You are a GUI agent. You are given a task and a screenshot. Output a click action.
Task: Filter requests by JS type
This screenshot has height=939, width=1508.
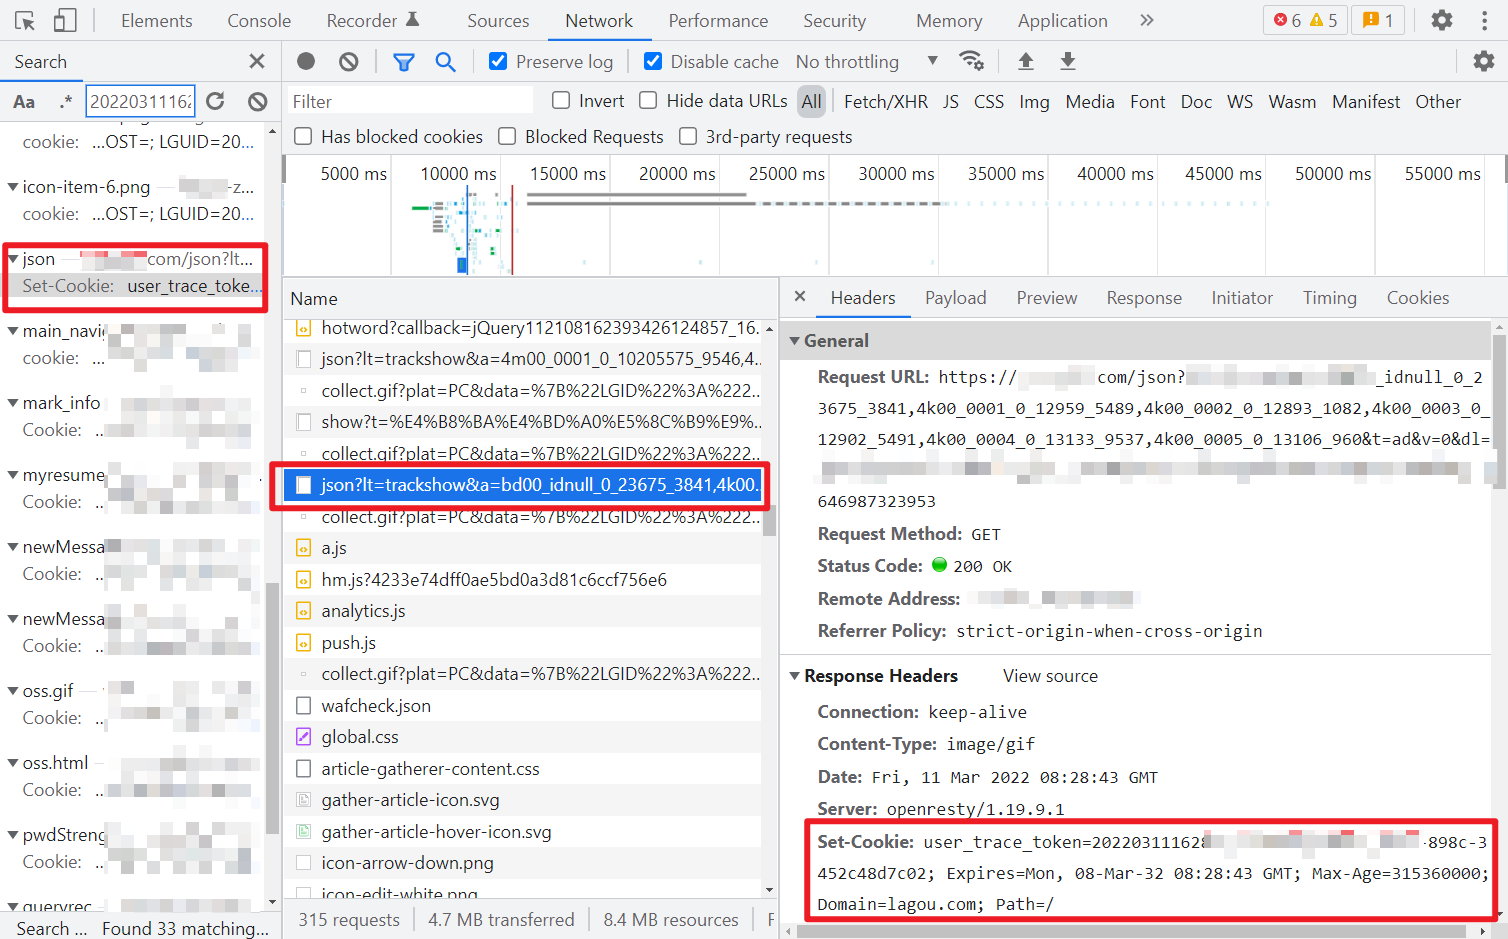(950, 101)
